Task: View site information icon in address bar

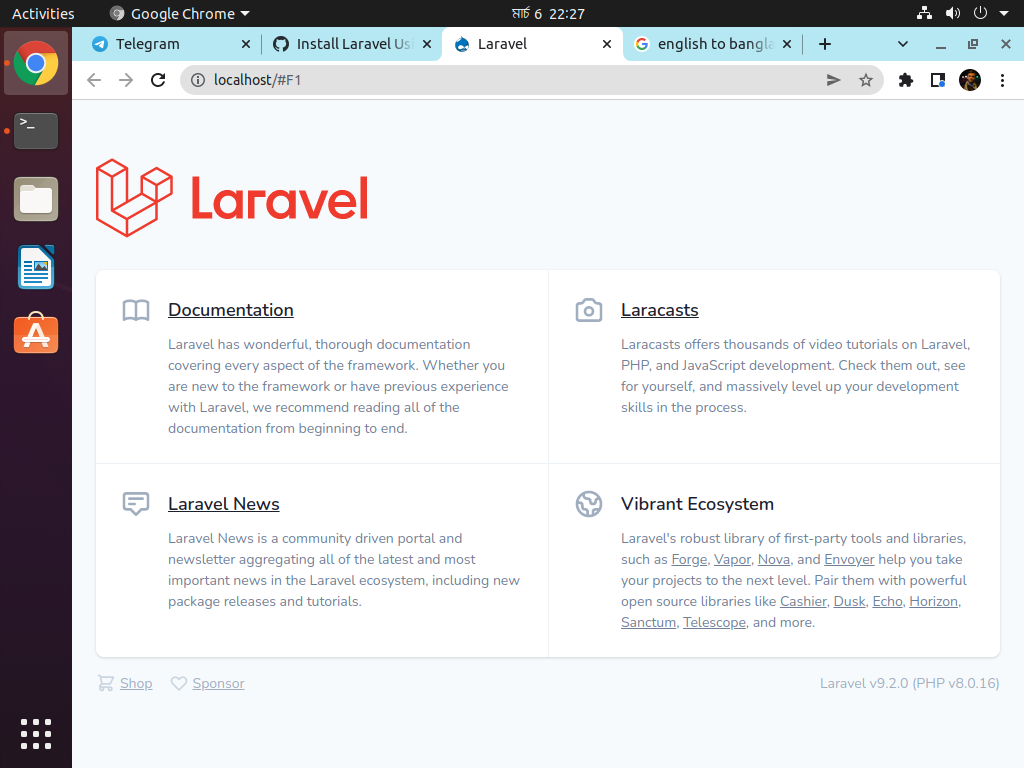Action: 197,80
